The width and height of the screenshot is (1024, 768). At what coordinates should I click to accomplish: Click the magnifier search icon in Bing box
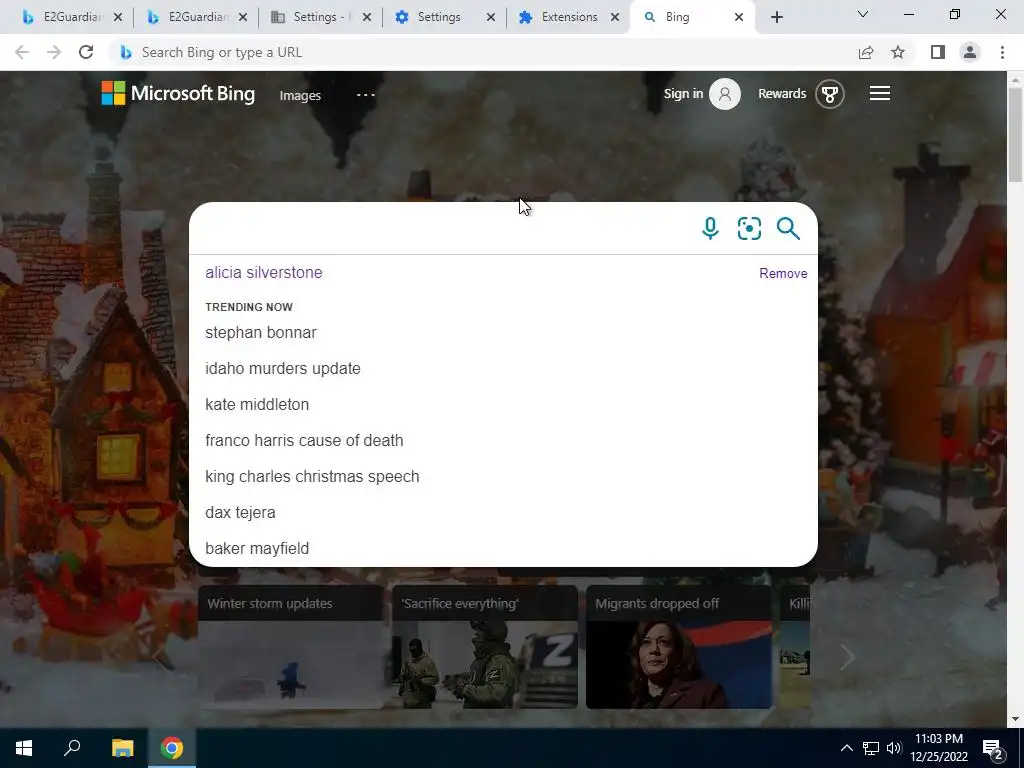click(x=788, y=229)
